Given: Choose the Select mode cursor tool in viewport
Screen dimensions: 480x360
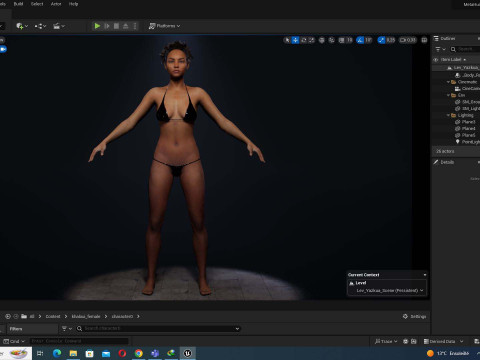Looking at the screenshot, I should (287, 40).
